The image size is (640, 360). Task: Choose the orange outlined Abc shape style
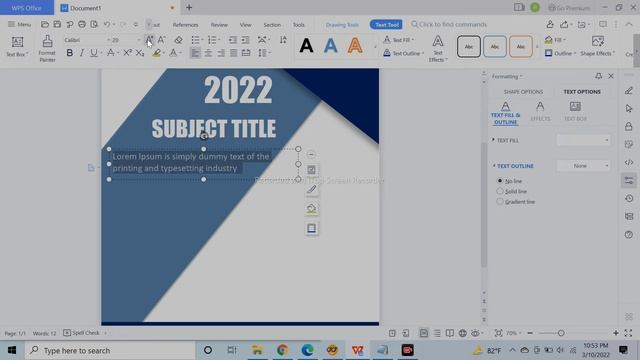520,46
